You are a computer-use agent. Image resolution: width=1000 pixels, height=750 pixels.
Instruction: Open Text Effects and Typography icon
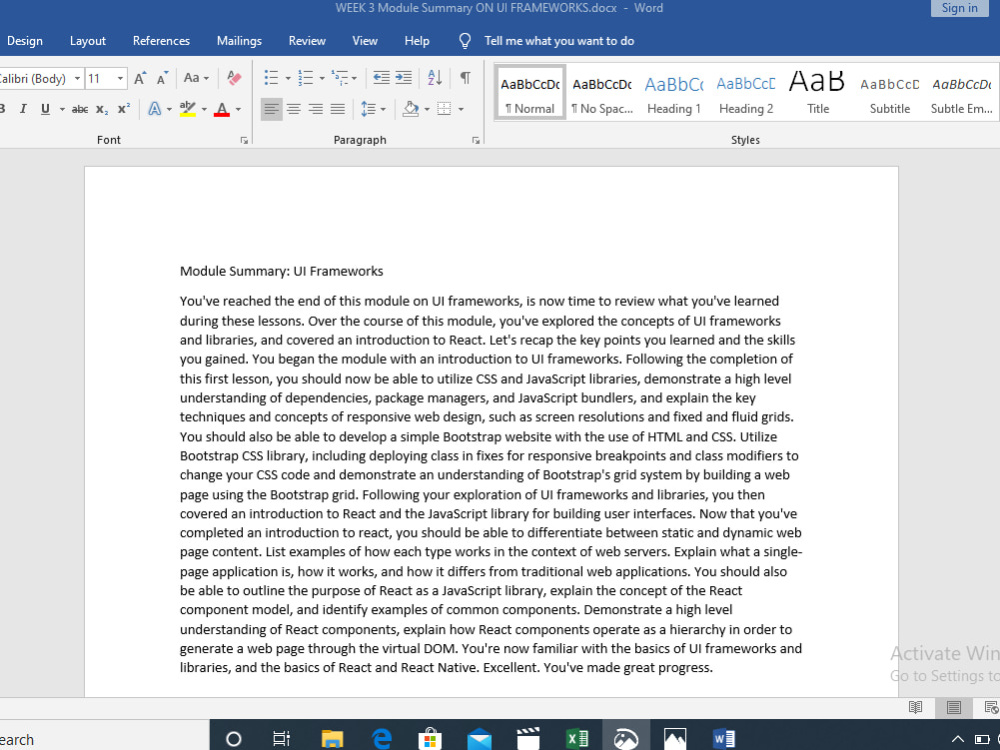154,109
